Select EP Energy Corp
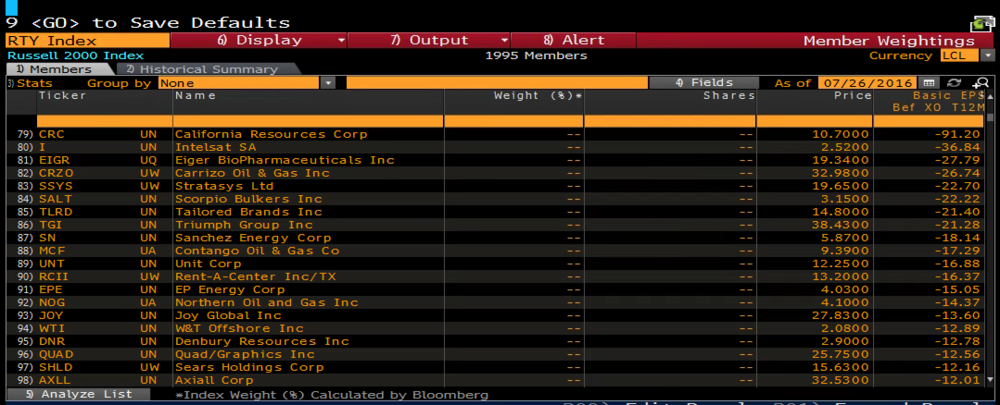The height and width of the screenshot is (405, 1000). [x=230, y=290]
